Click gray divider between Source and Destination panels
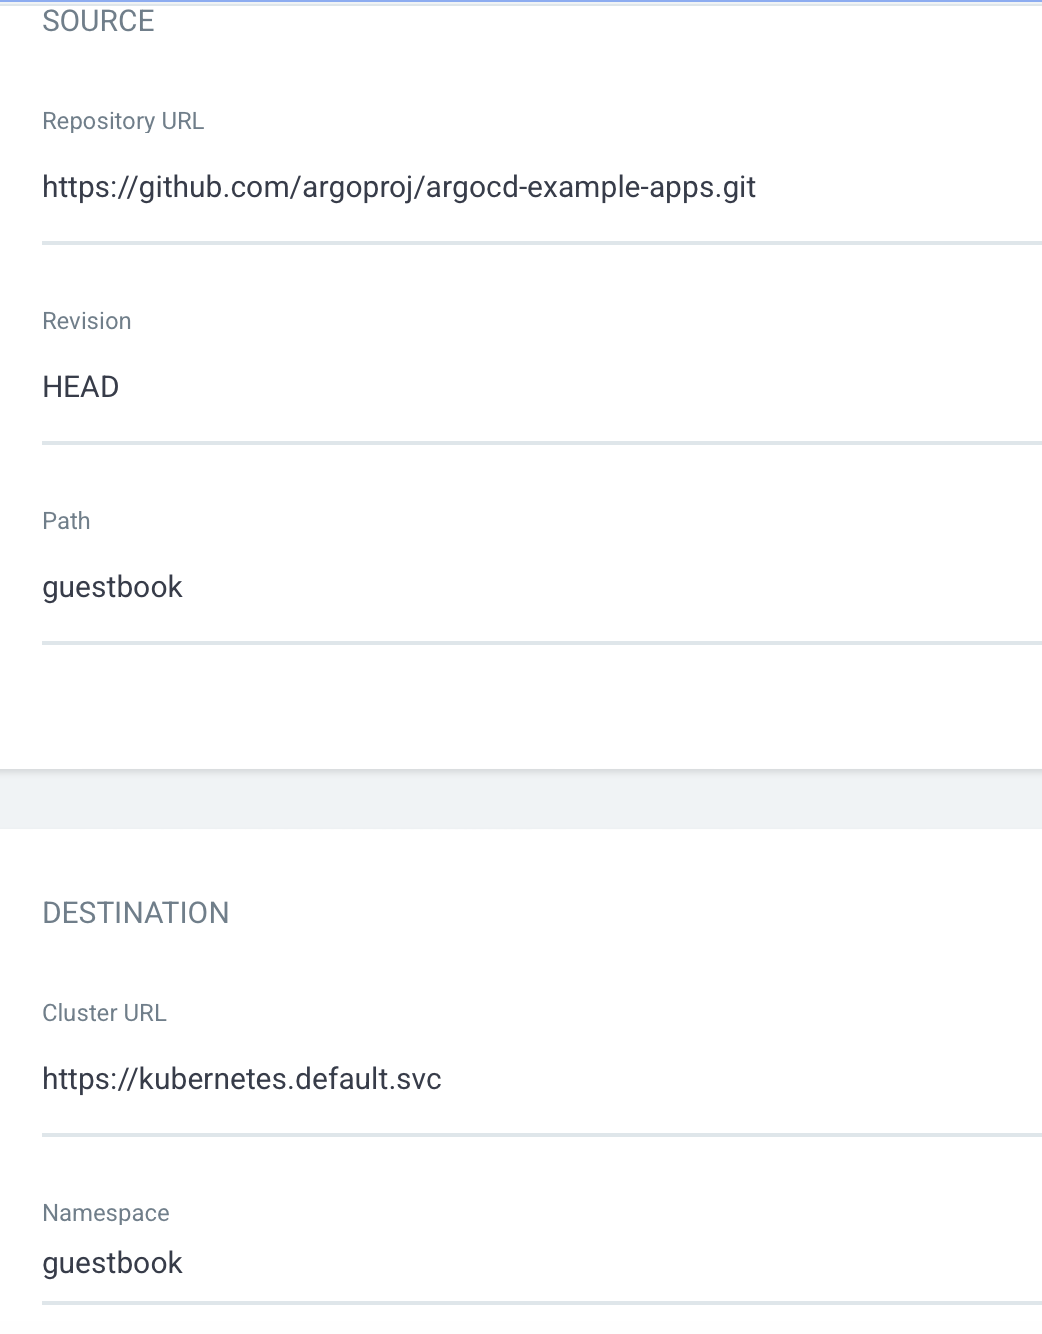This screenshot has height=1334, width=1042. click(521, 800)
